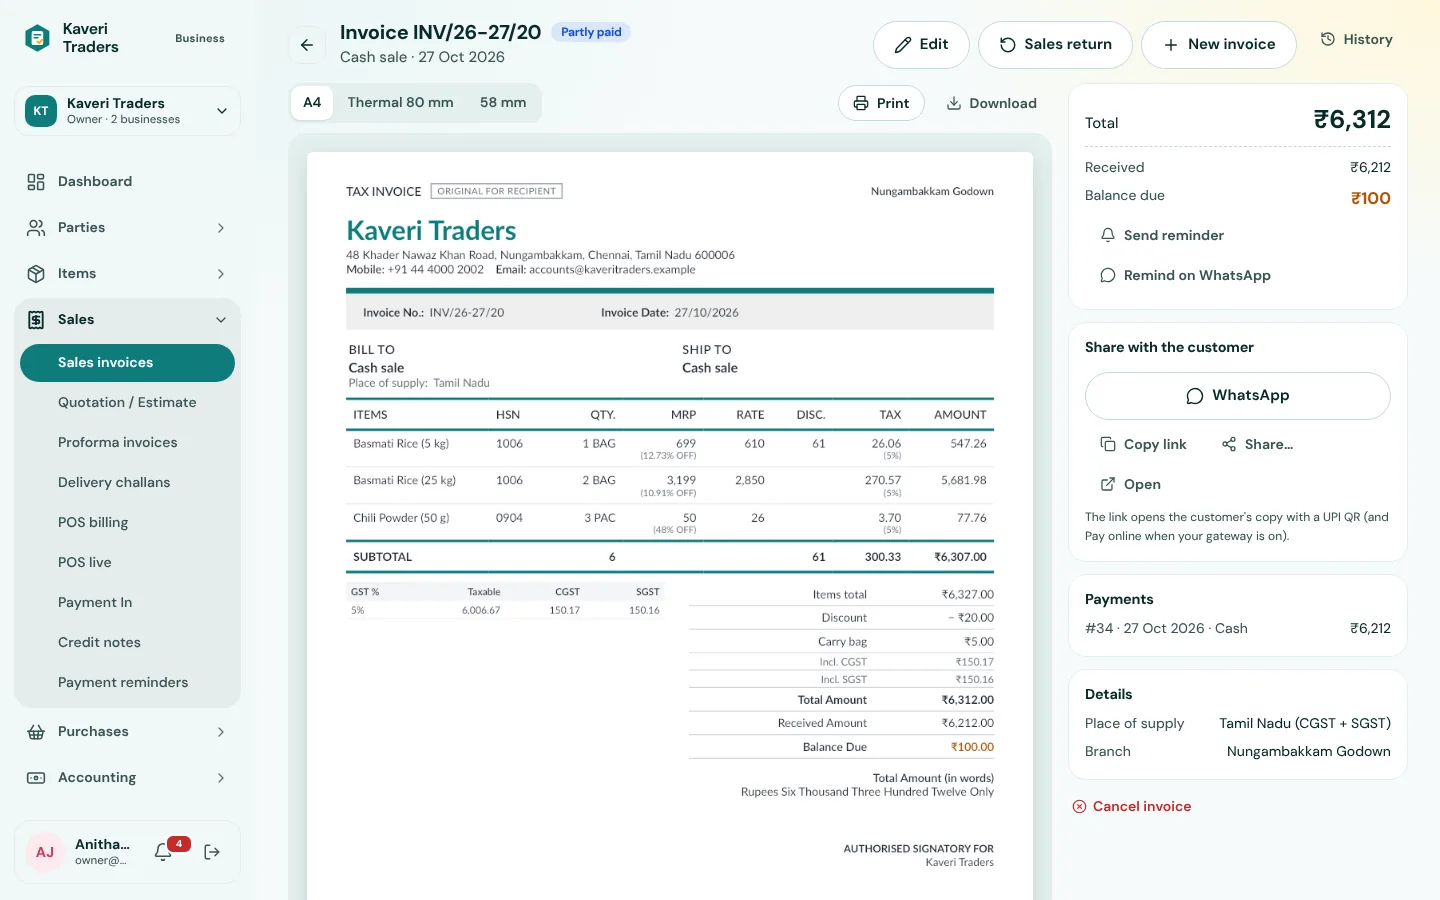Open the Kaveri Traders business switcher
Viewport: 1440px width, 900px height.
pos(128,111)
